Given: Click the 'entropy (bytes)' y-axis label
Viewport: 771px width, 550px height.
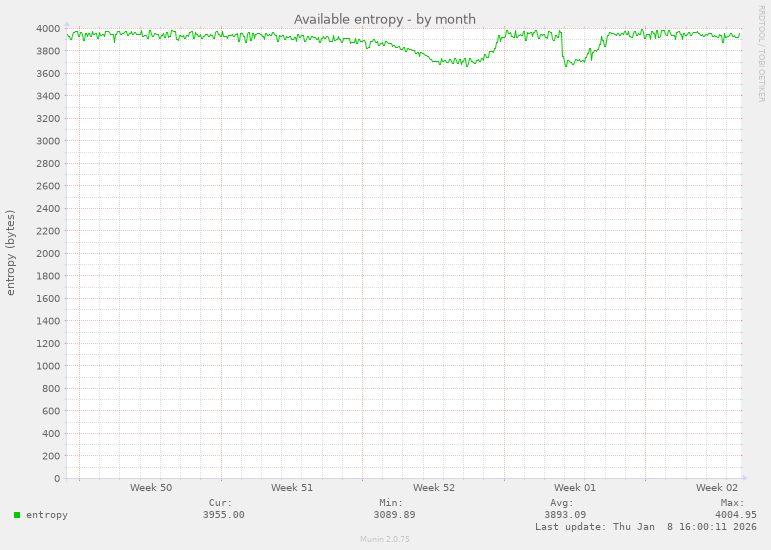Looking at the screenshot, I should pyautogui.click(x=11, y=252).
